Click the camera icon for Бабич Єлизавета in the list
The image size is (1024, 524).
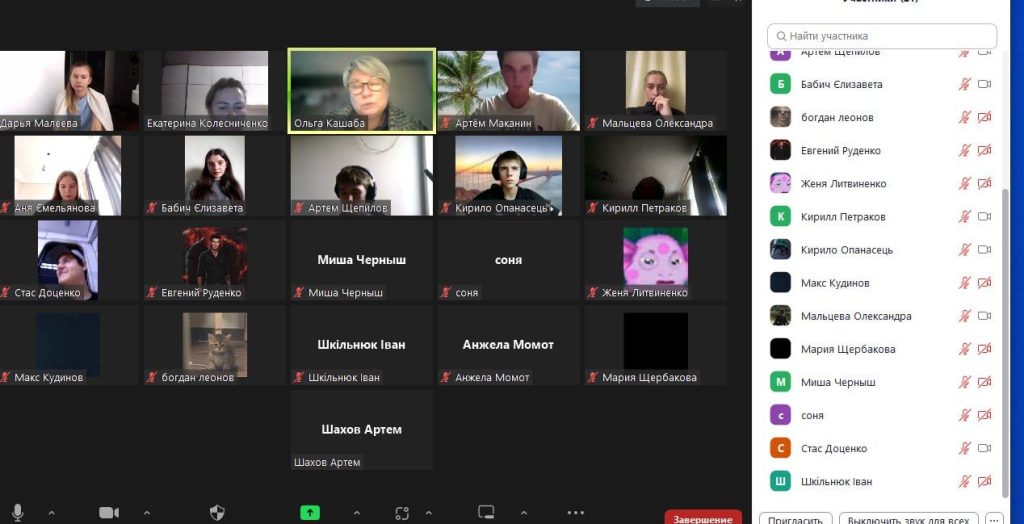click(984, 84)
